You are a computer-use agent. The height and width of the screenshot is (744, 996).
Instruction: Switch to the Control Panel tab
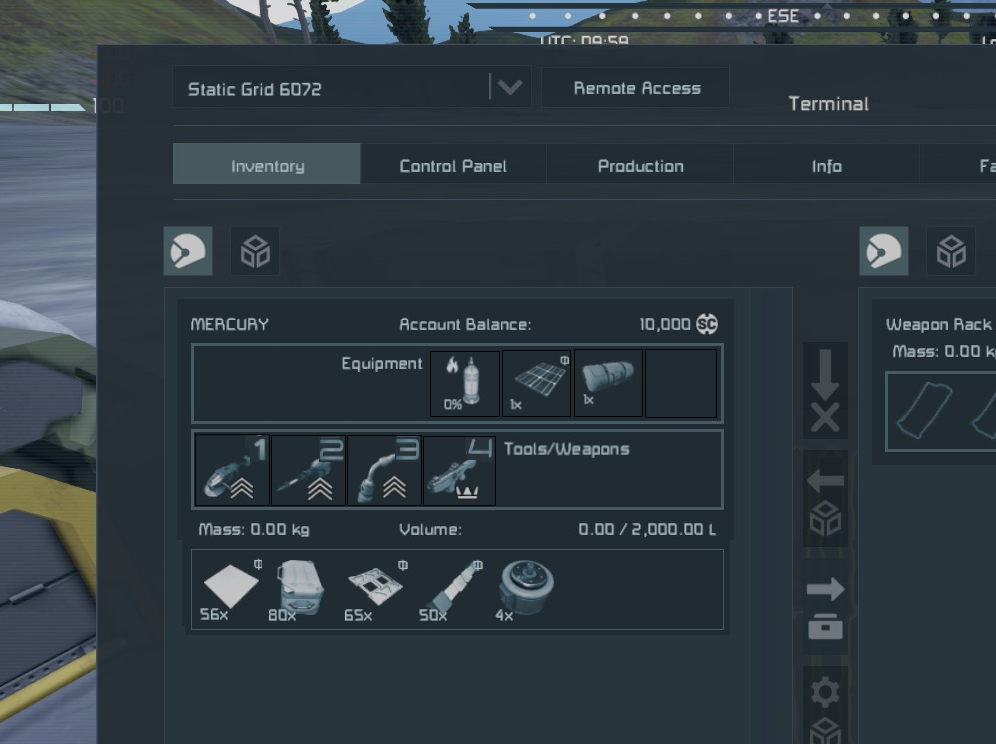[x=453, y=166]
